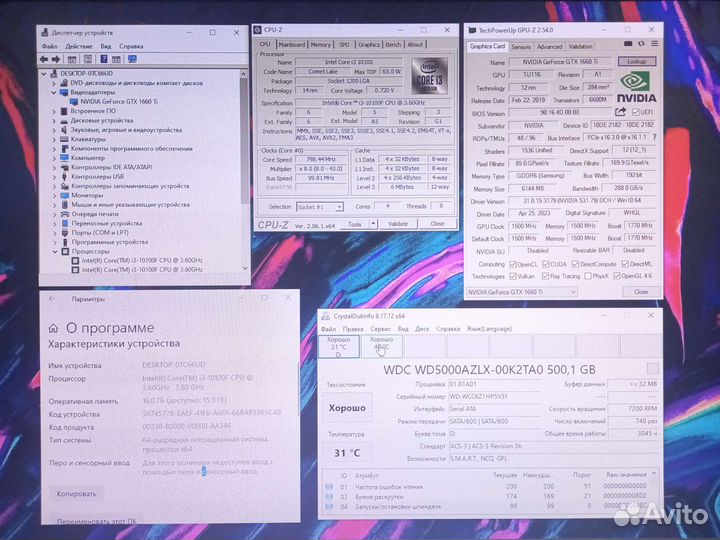Screen dimensions: 720x540
Task: Expand the Дисковые устройства node
Action: (54, 120)
